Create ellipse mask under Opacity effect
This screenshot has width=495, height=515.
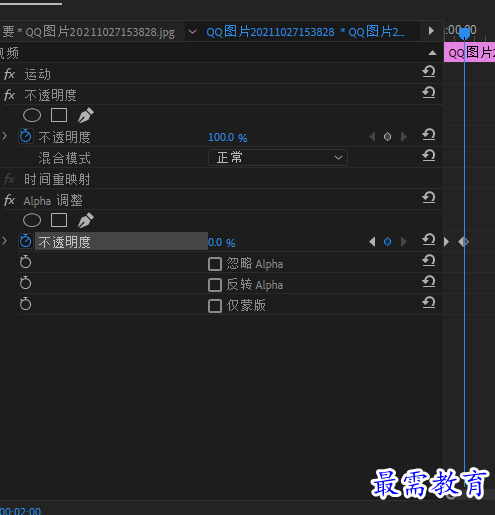(32, 115)
